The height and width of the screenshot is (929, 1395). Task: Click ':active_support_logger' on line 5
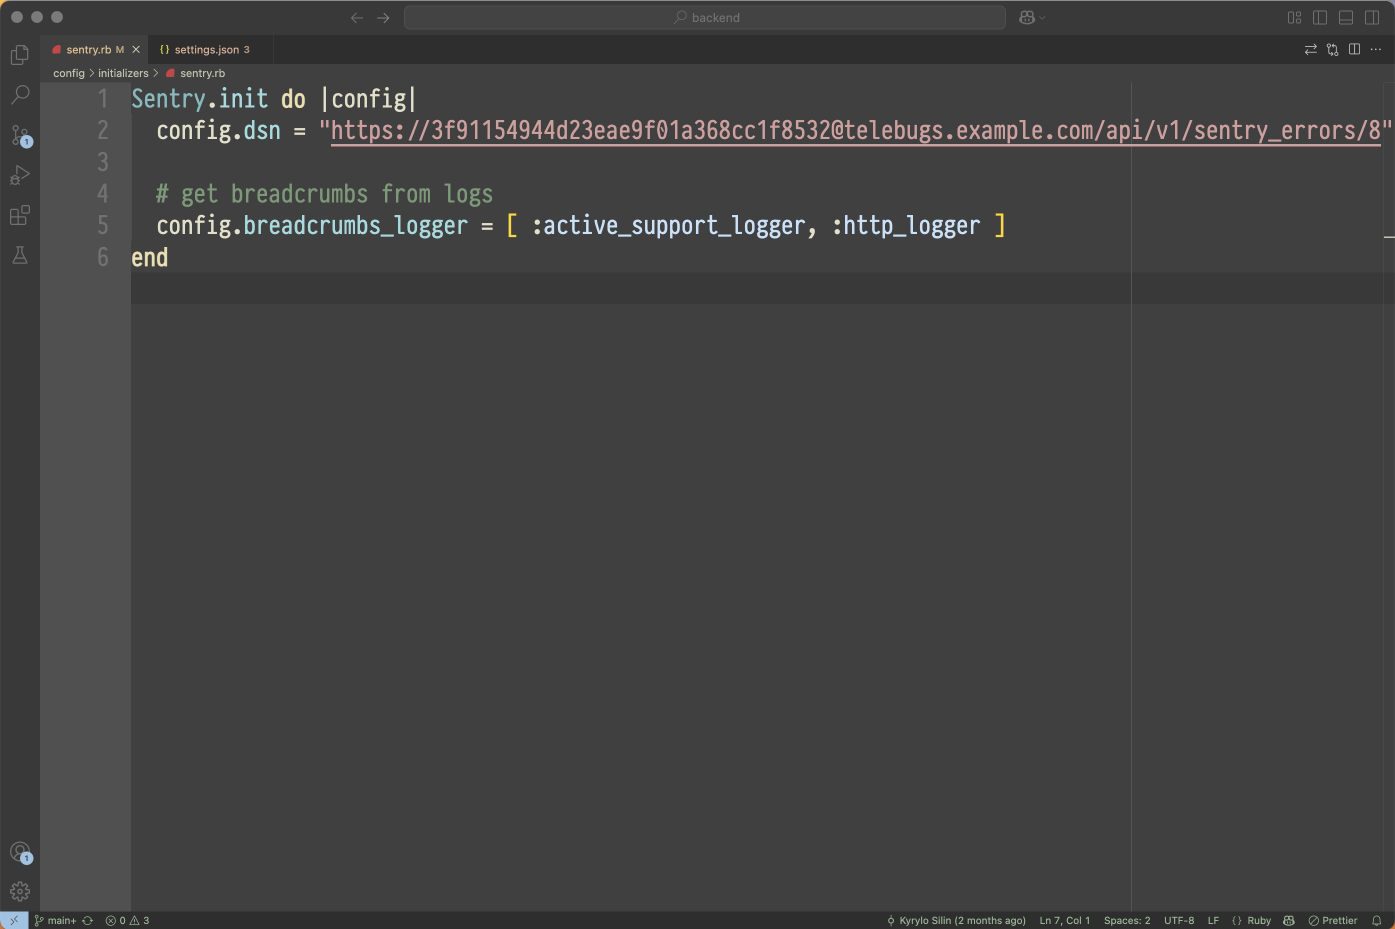coord(668,226)
